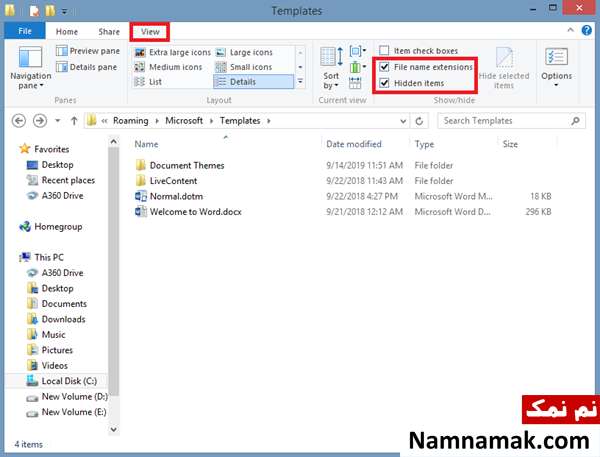Image resolution: width=600 pixels, height=457 pixels.
Task: Choose Extra large icons layout
Action: pyautogui.click(x=173, y=52)
